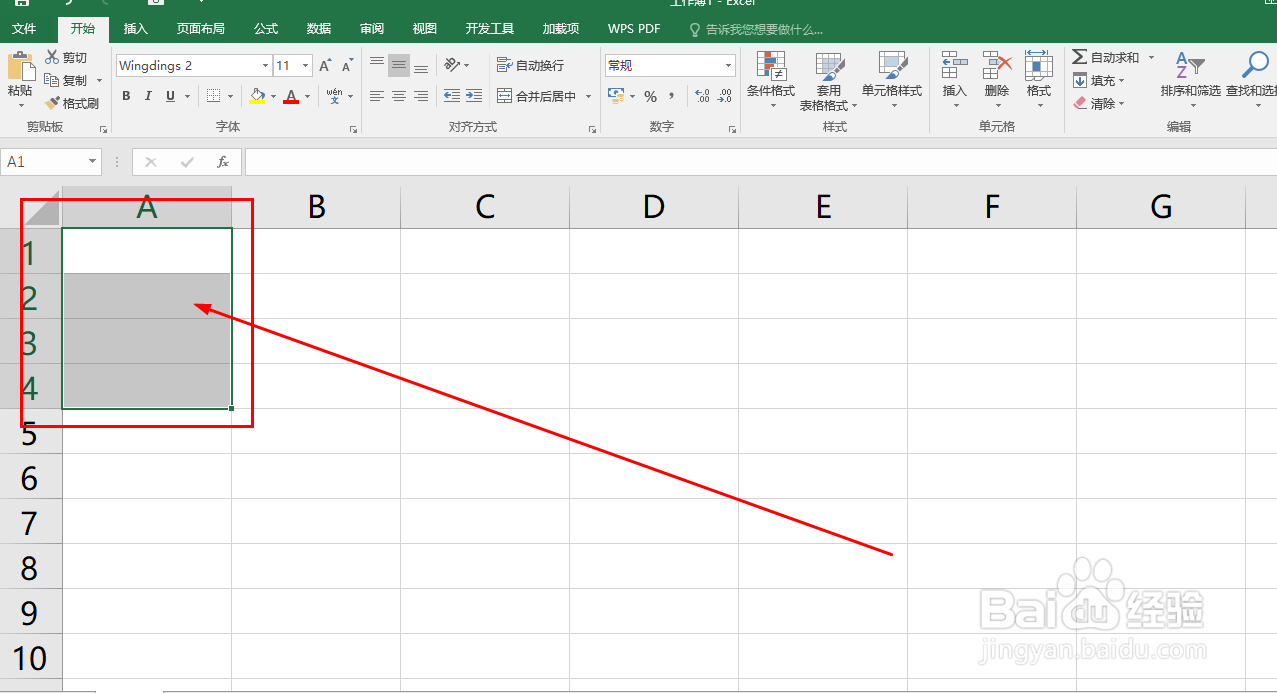Toggle Wrap Text (自动换行)
The height and width of the screenshot is (693, 1277).
tap(530, 66)
